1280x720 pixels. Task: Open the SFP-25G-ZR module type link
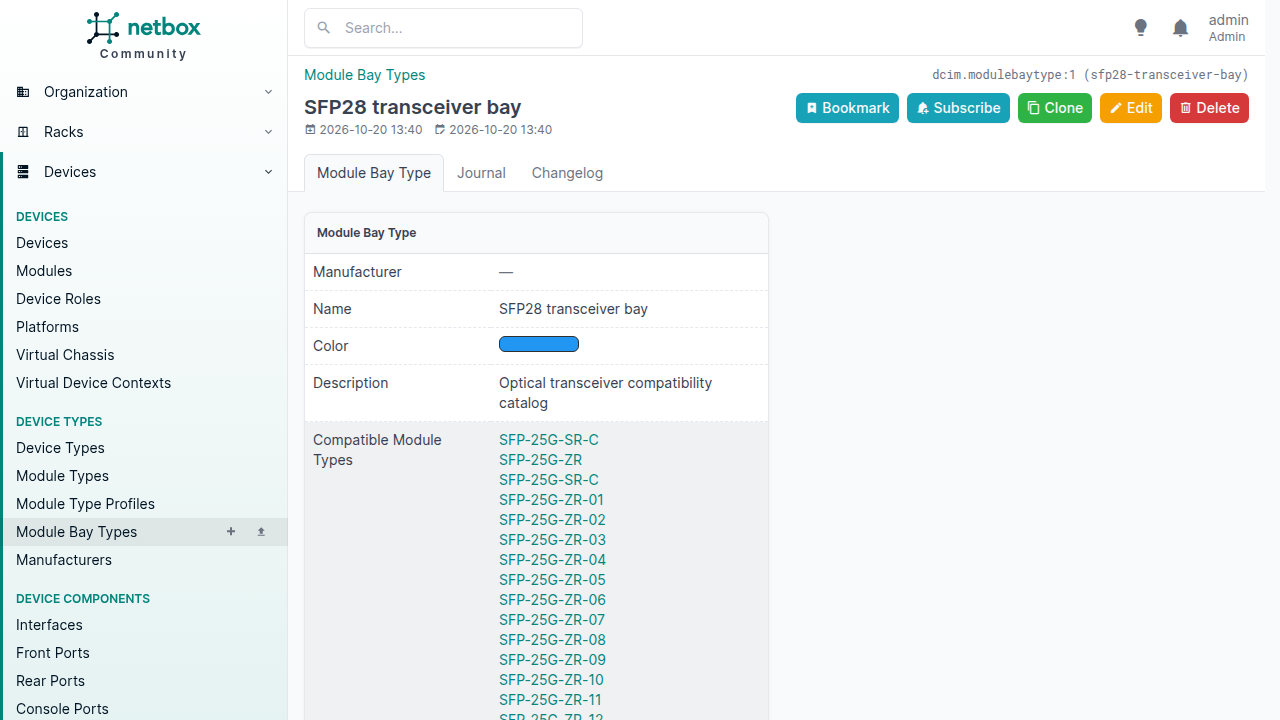pos(540,460)
